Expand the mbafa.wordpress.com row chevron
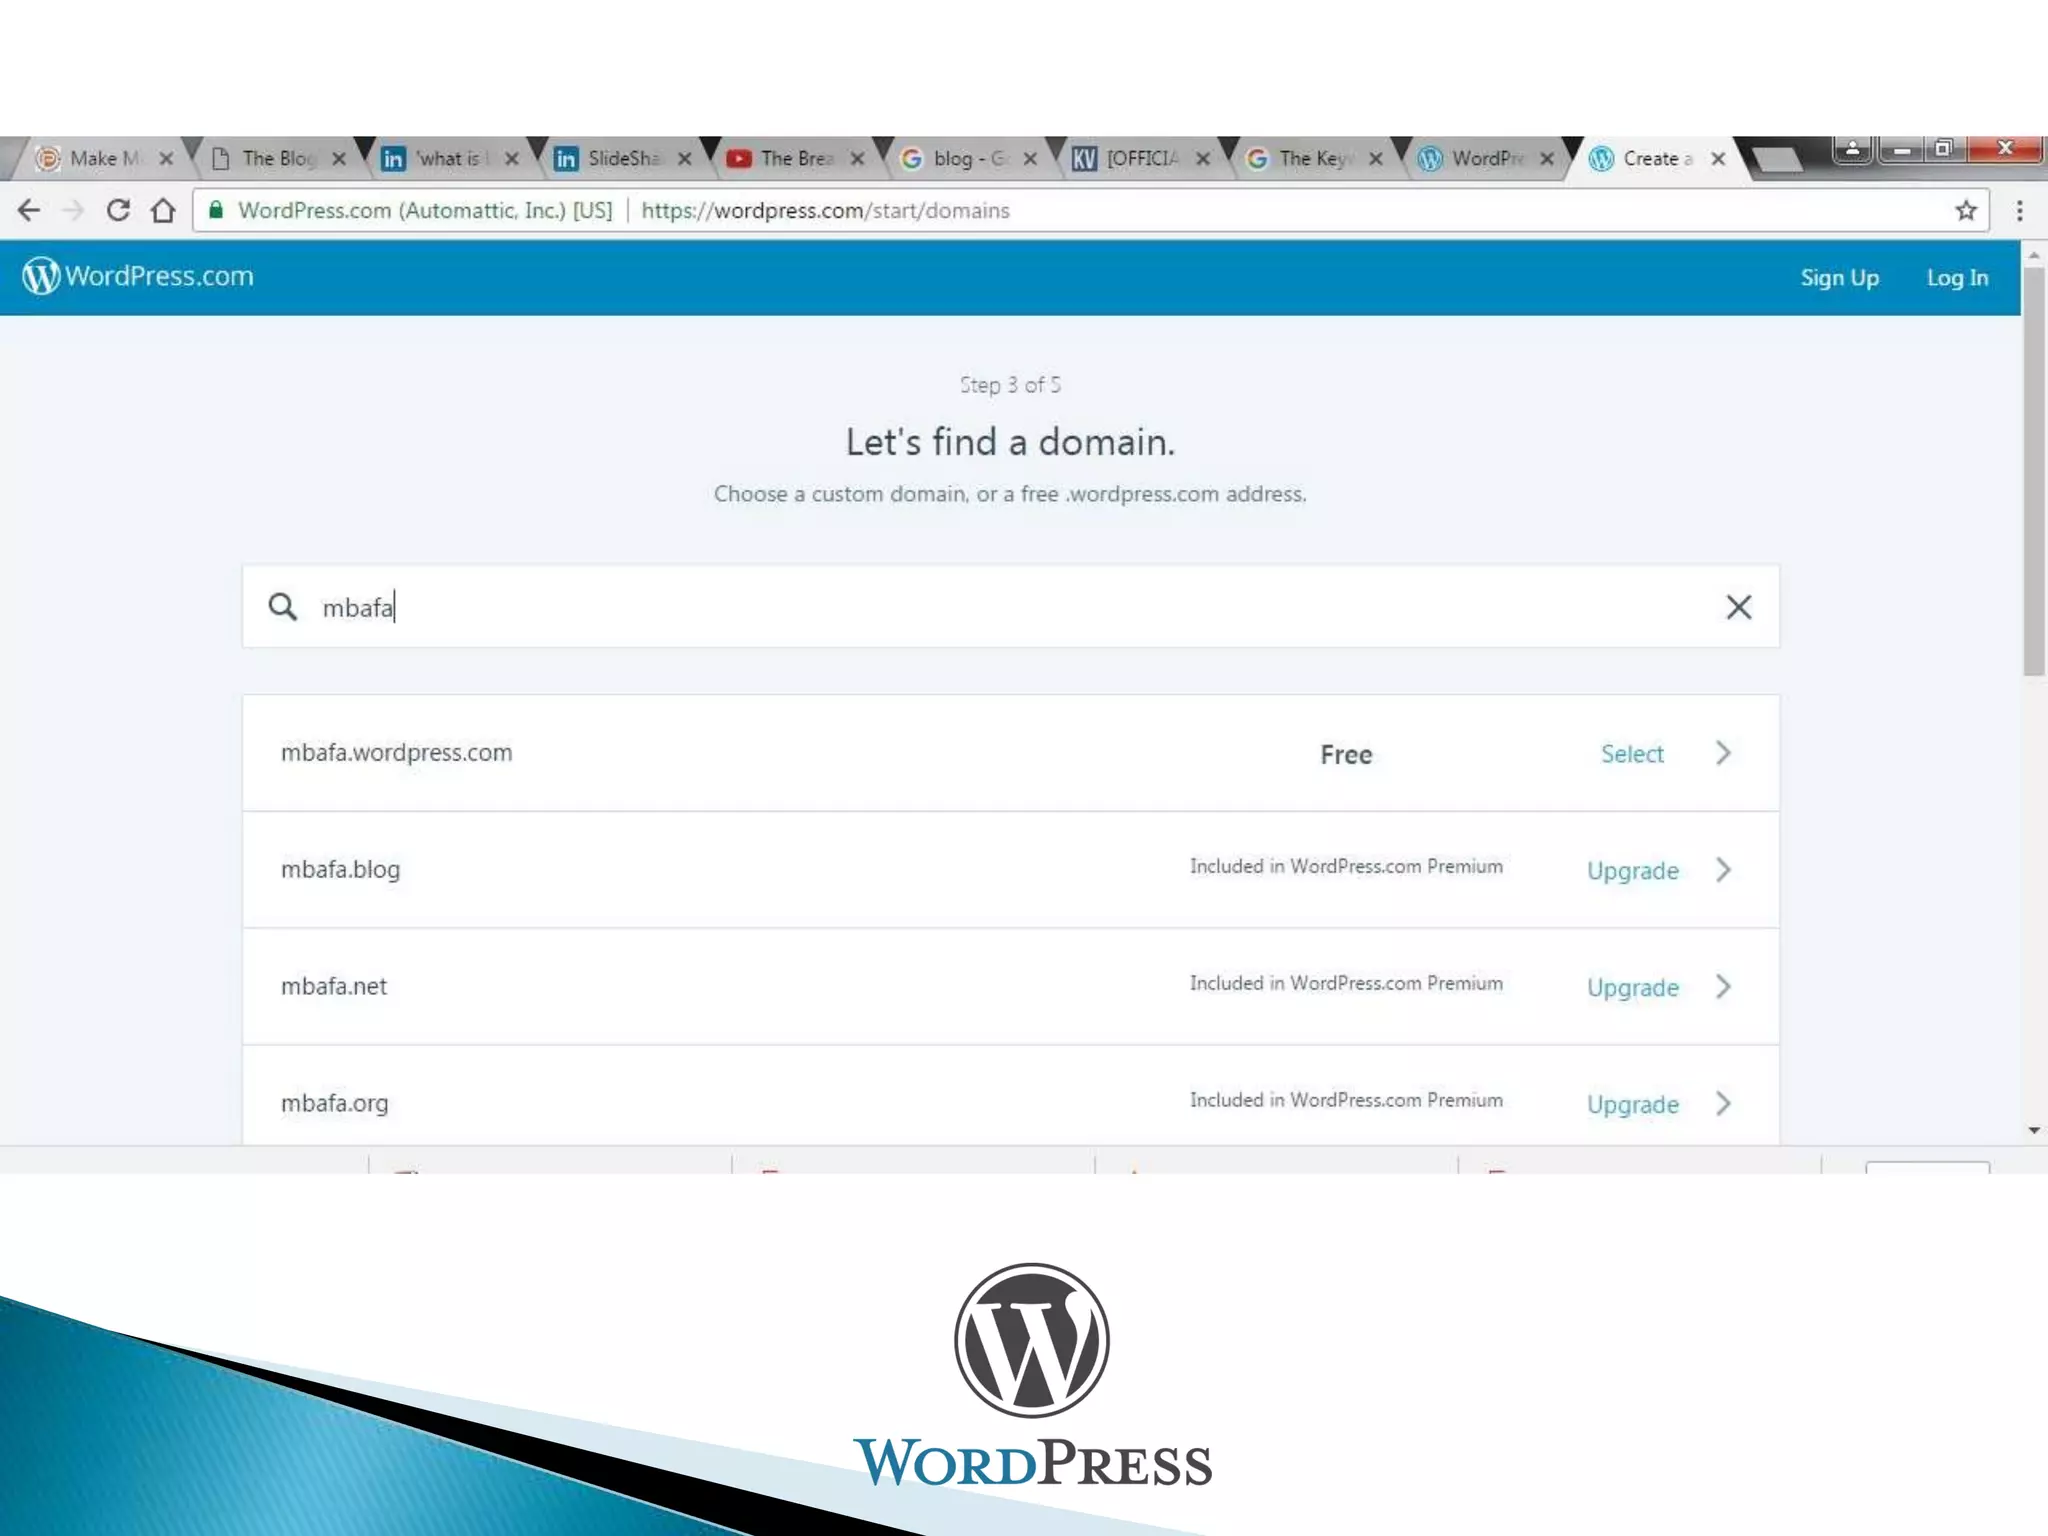The height and width of the screenshot is (1536, 2048). [x=1723, y=753]
